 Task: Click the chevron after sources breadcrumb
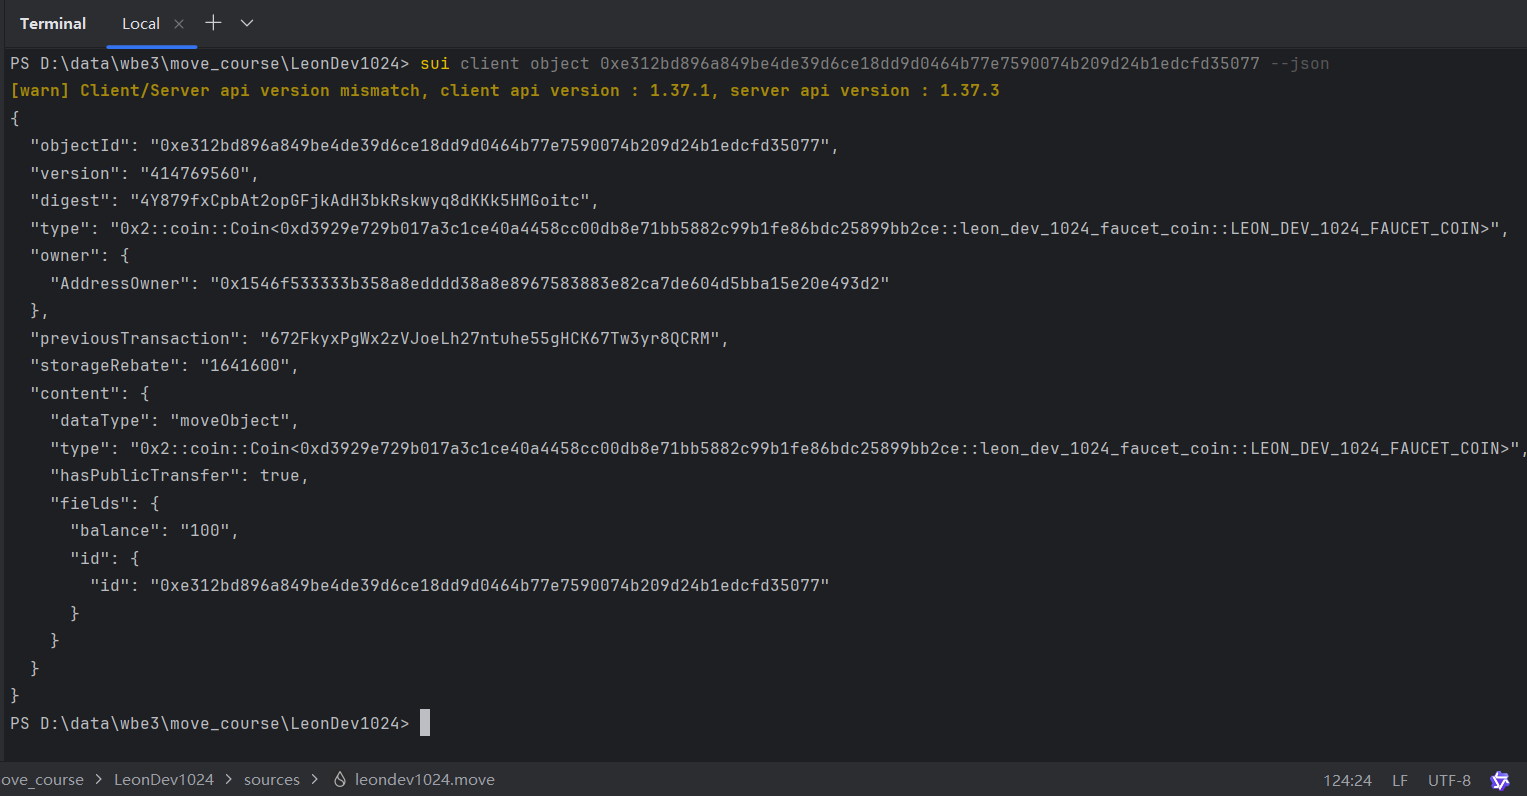(x=315, y=780)
